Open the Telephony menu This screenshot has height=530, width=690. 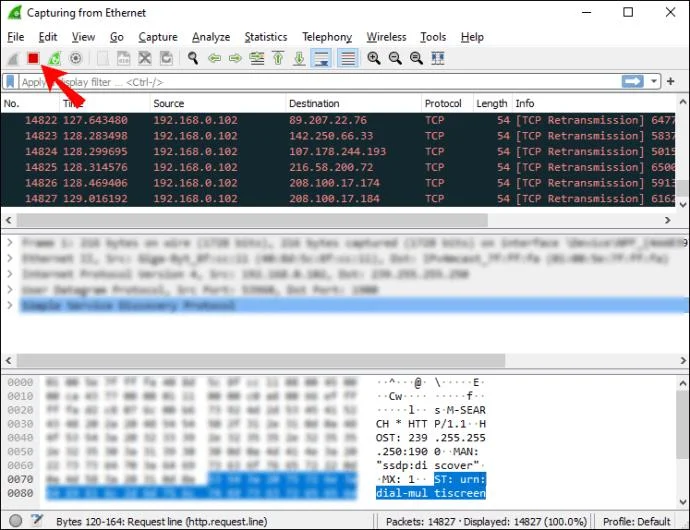tap(327, 37)
